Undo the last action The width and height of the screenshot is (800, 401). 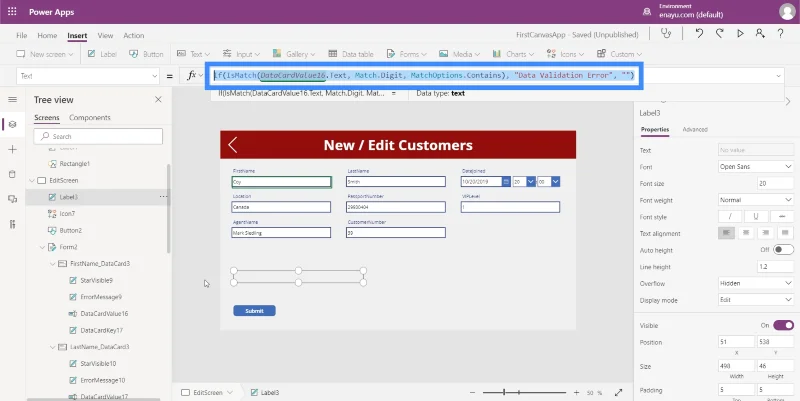(699, 33)
